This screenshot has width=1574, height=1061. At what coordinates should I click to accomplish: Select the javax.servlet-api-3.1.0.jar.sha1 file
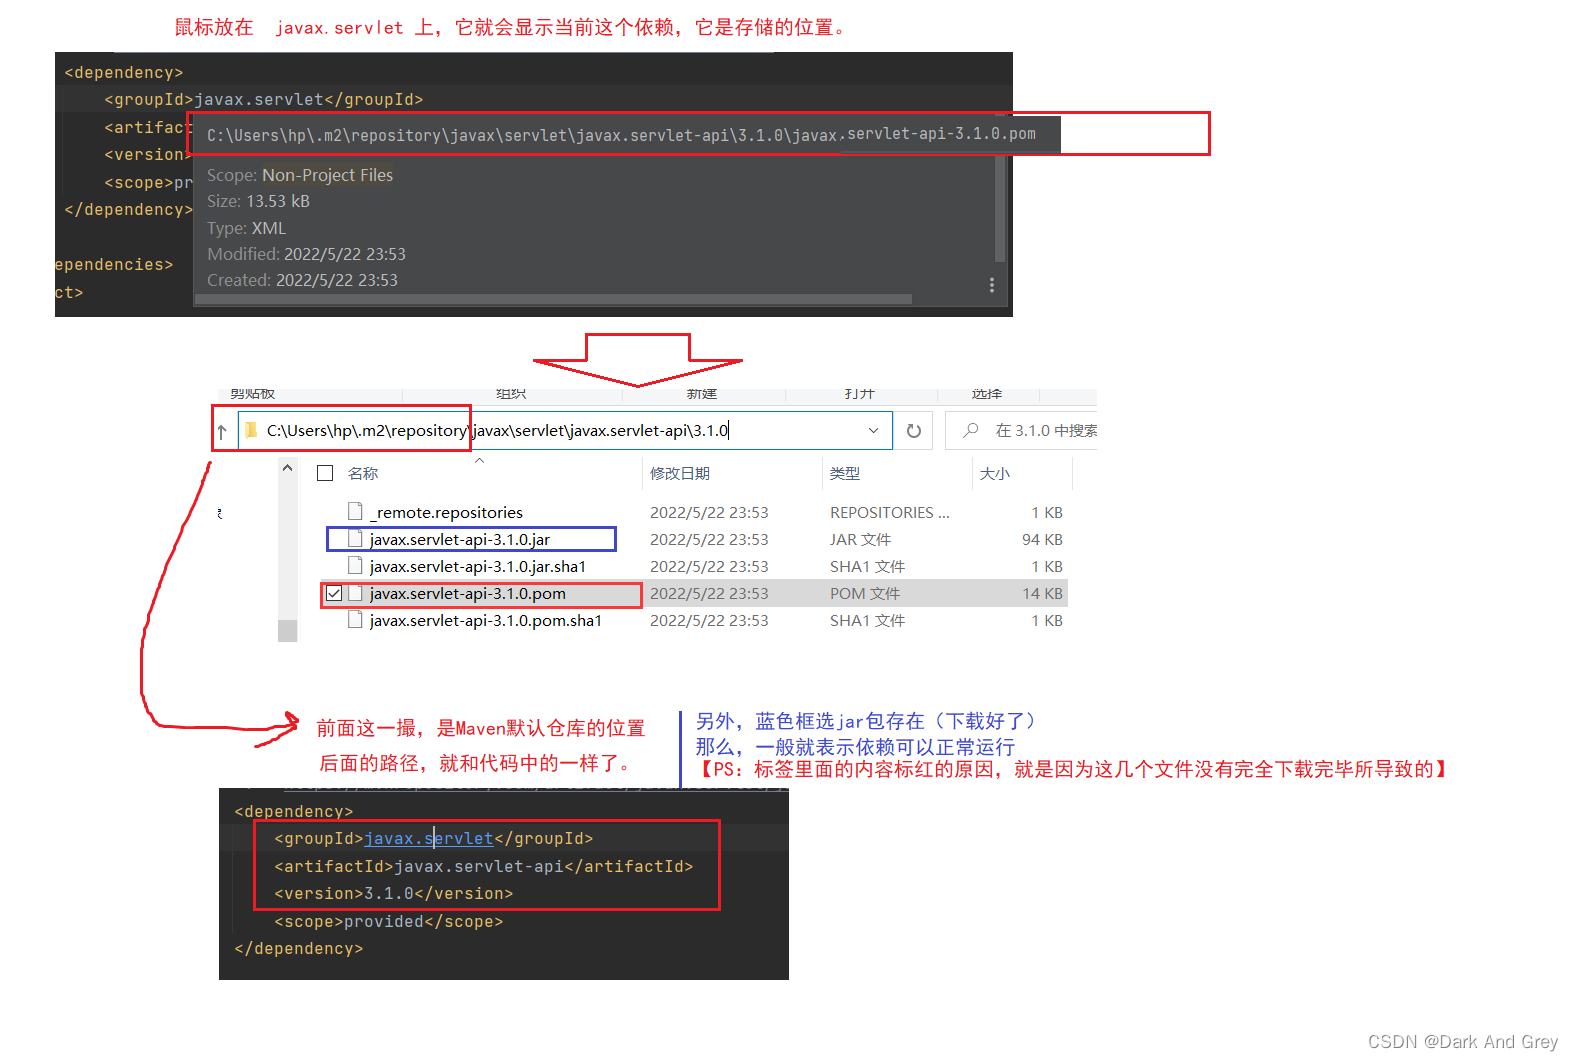pyautogui.click(x=478, y=566)
